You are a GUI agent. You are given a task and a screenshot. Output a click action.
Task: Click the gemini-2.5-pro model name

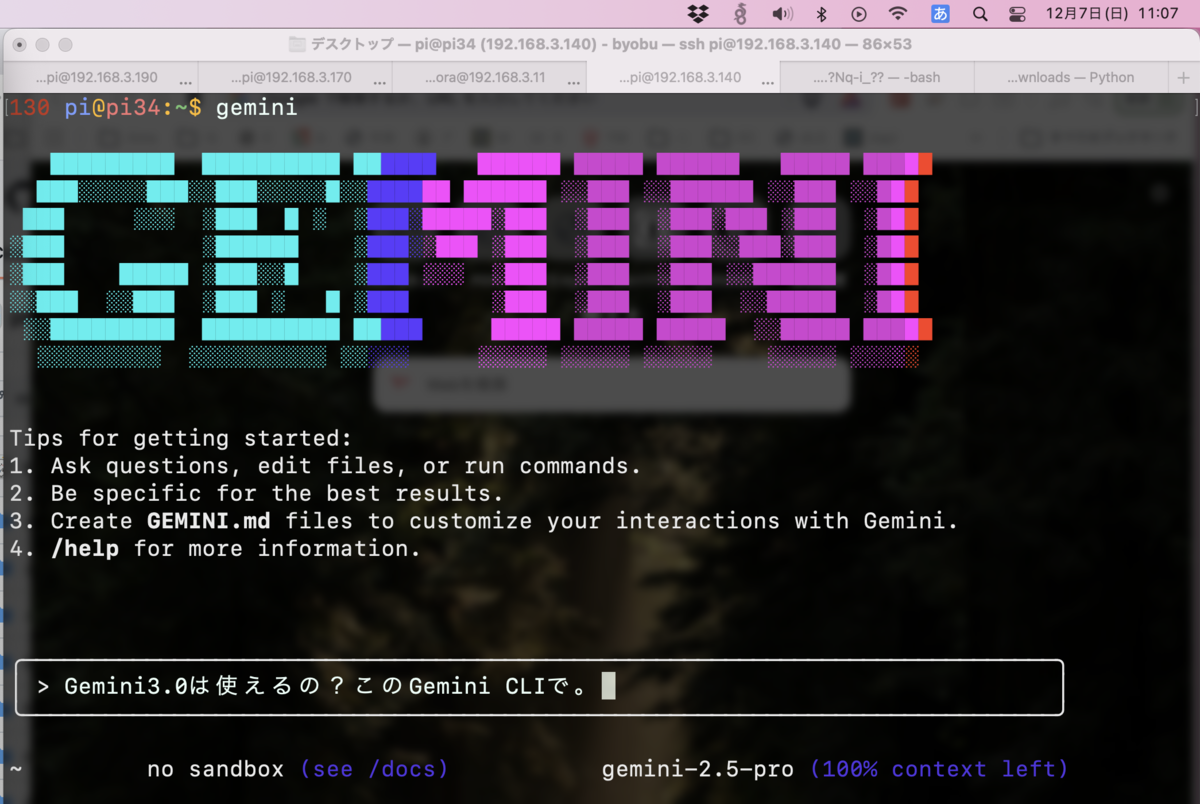pyautogui.click(x=698, y=769)
